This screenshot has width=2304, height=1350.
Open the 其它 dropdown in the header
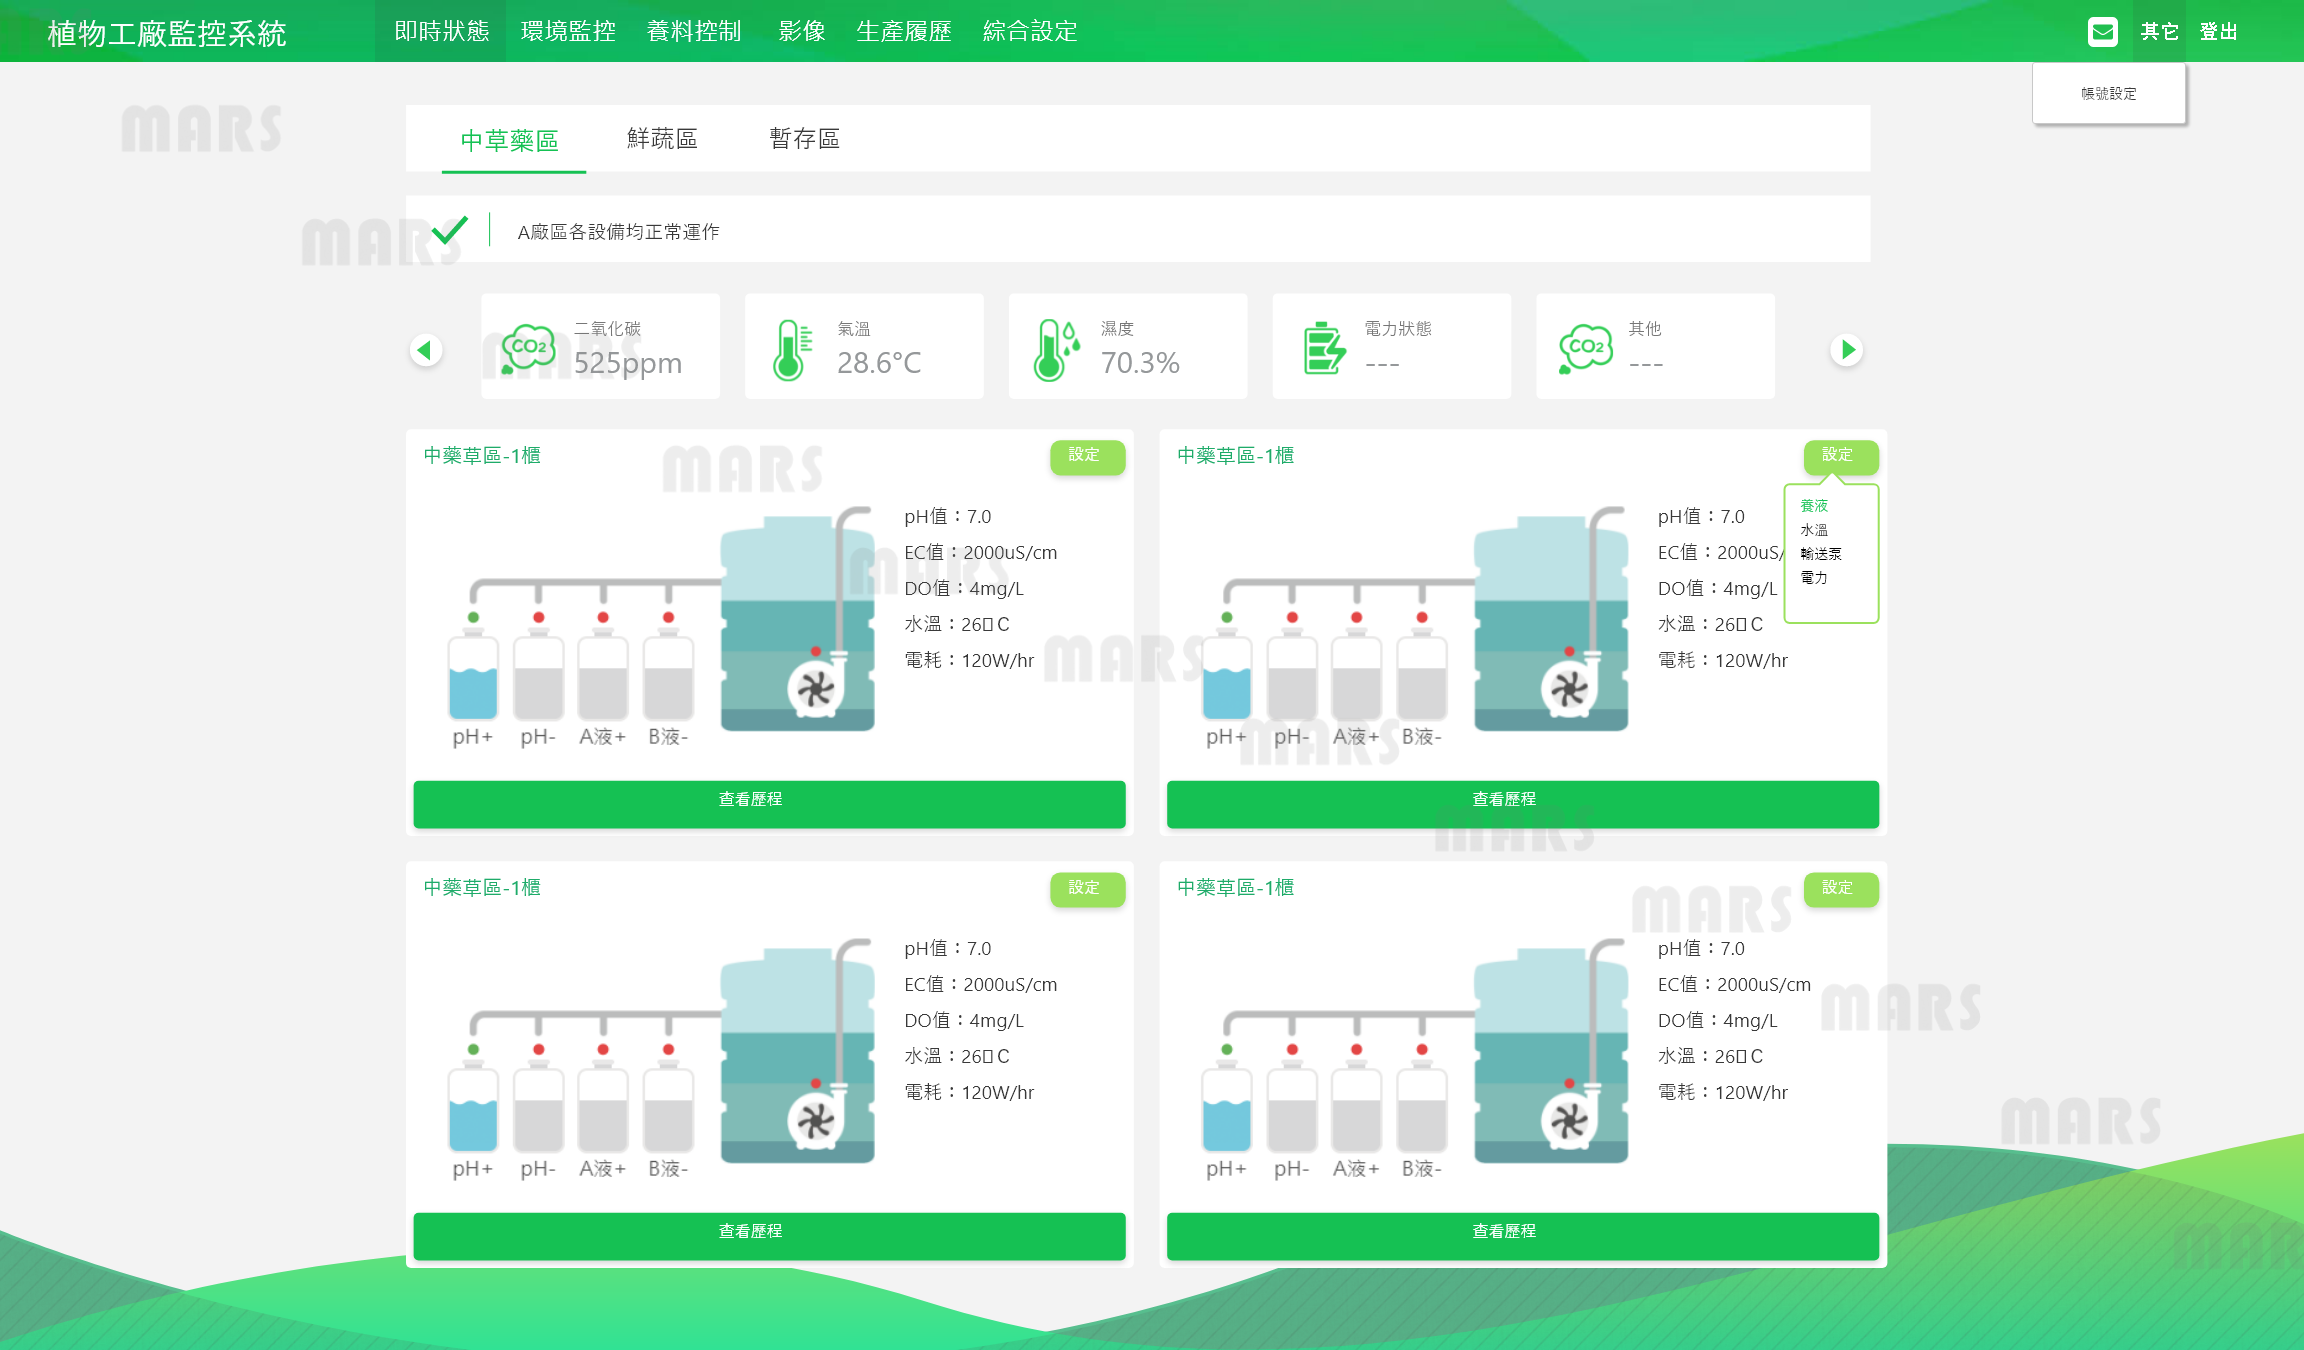pyautogui.click(x=2159, y=32)
